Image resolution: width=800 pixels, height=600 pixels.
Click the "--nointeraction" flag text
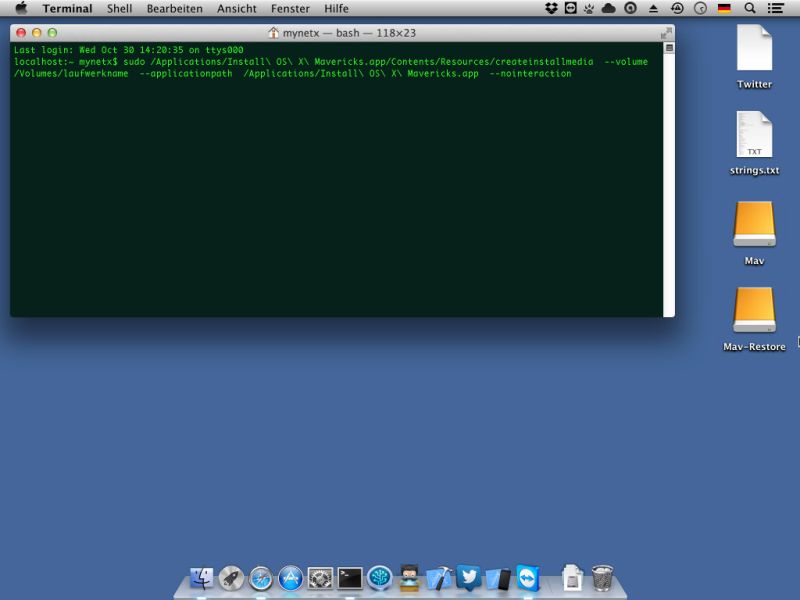pos(531,73)
